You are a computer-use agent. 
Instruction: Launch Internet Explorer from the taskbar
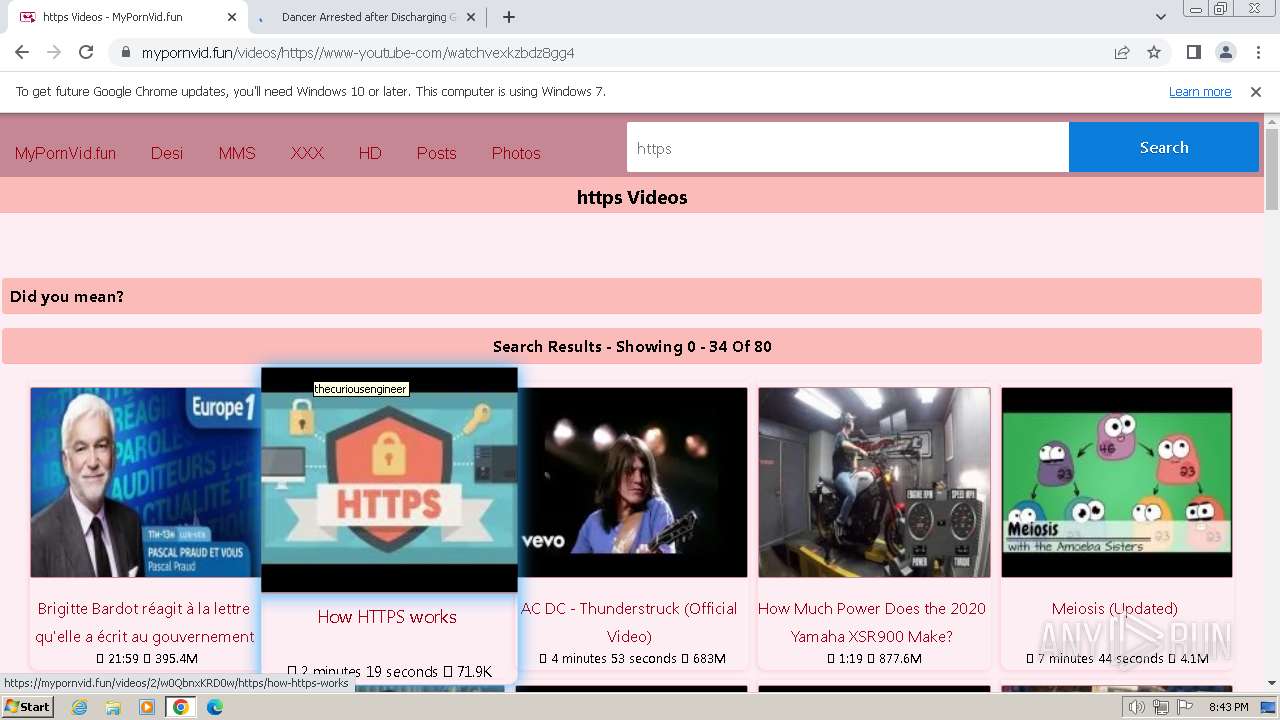[x=80, y=707]
